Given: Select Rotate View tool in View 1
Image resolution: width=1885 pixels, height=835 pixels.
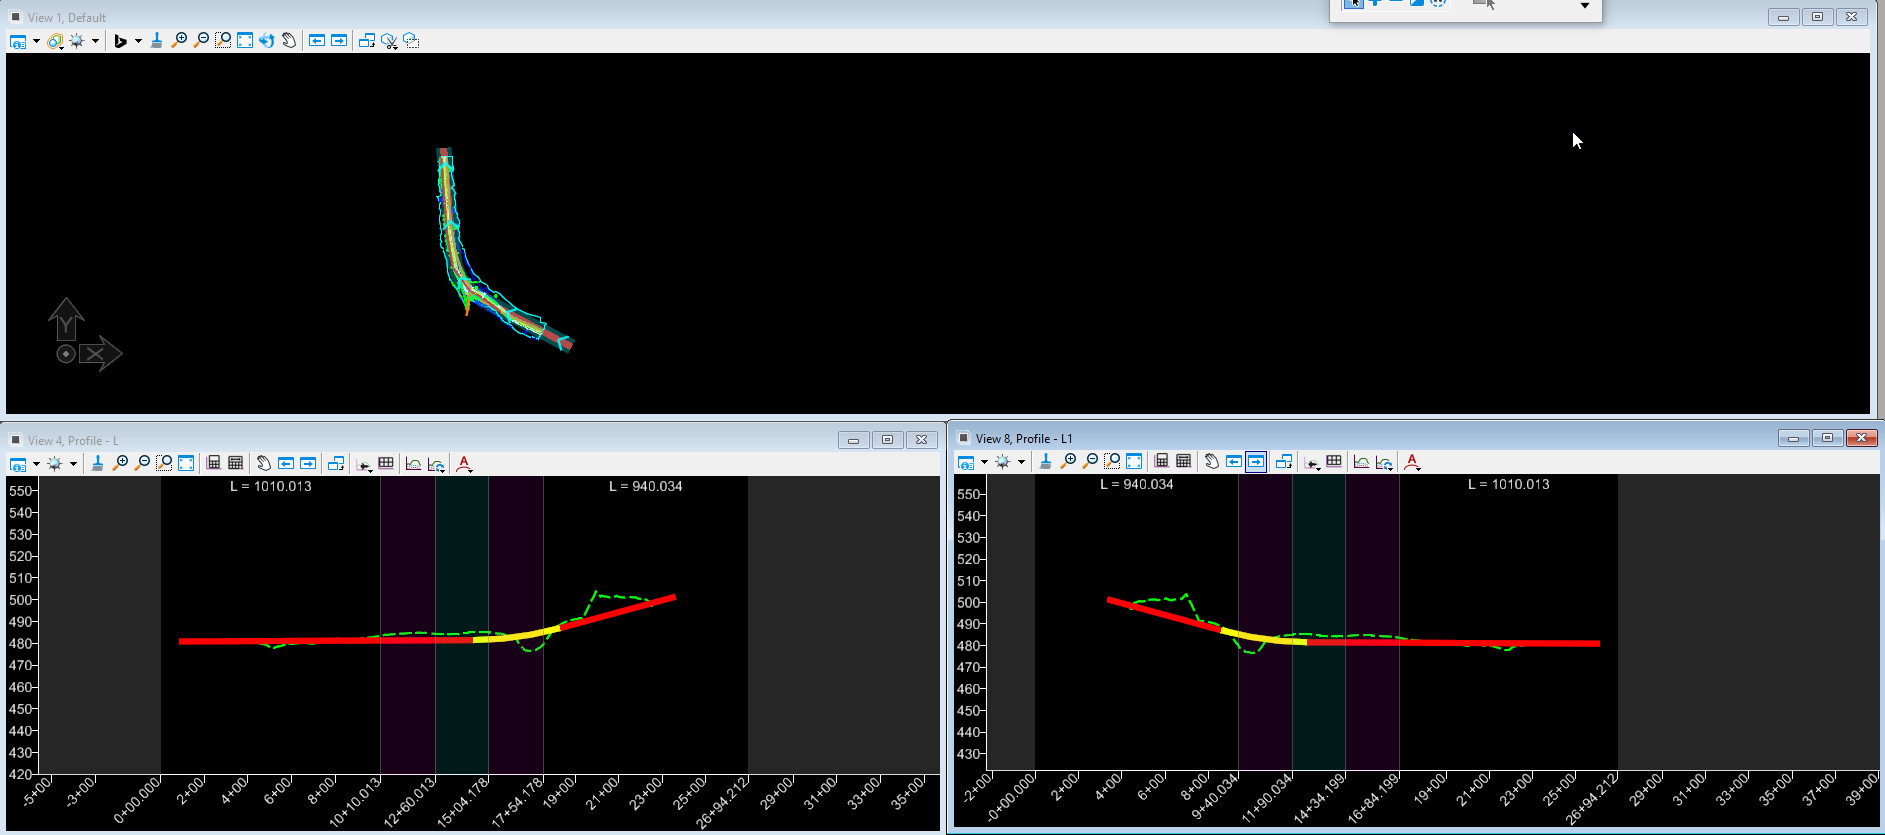Looking at the screenshot, I should [x=267, y=41].
